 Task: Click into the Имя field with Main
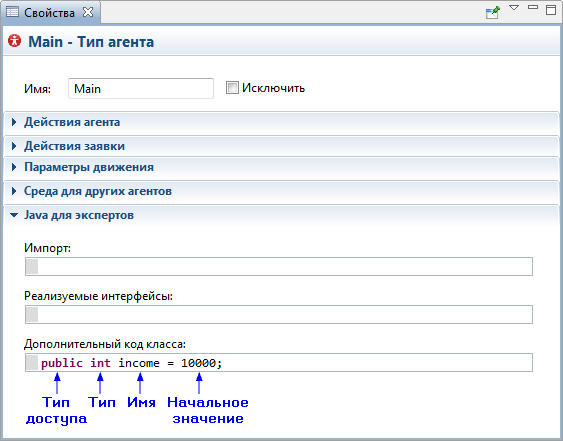141,88
